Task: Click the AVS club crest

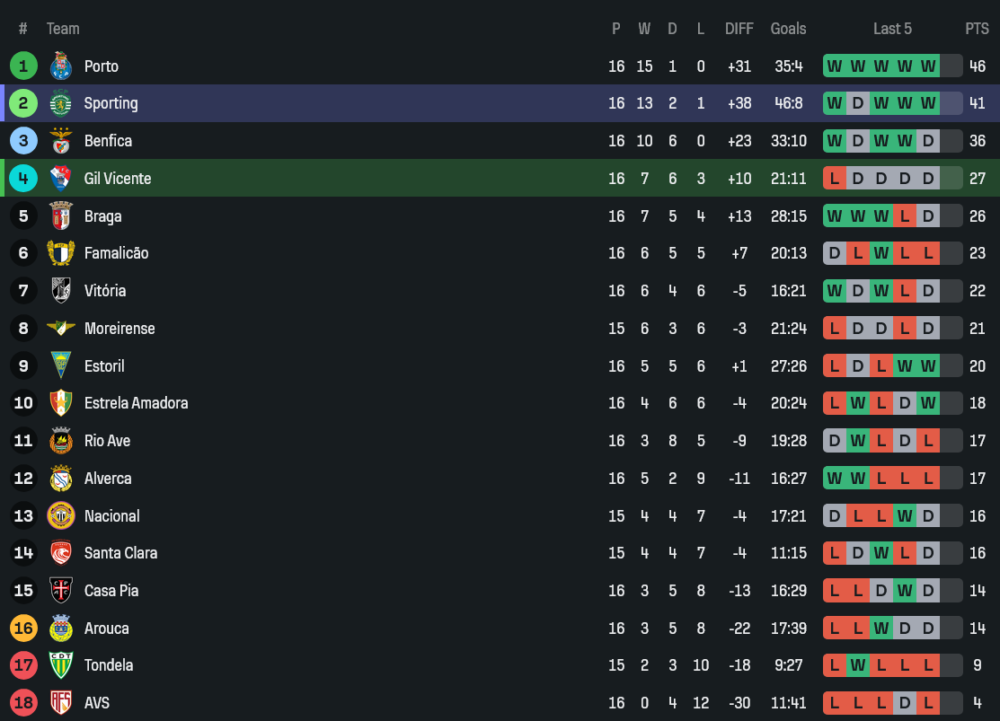Action: tap(61, 703)
